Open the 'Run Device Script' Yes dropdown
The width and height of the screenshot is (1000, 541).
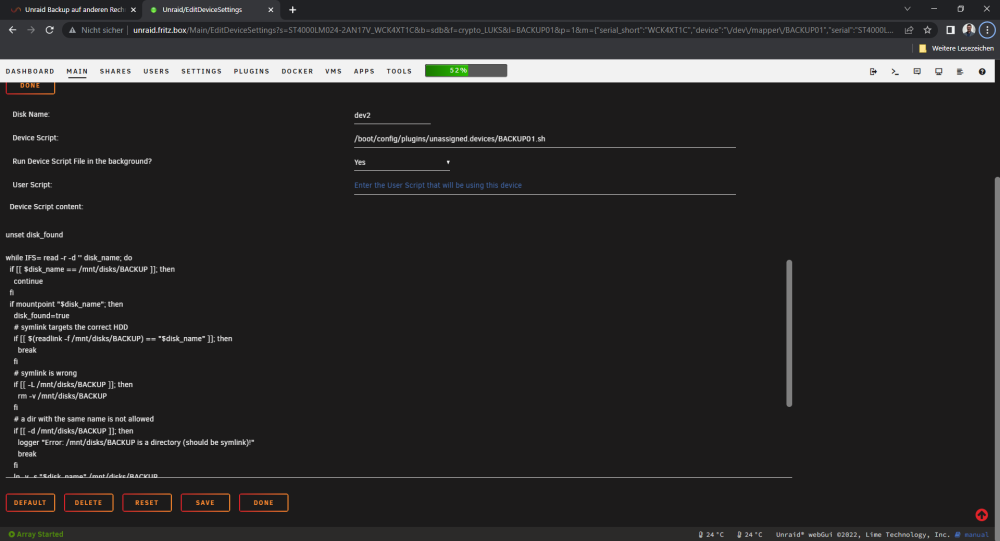[x=402, y=163]
